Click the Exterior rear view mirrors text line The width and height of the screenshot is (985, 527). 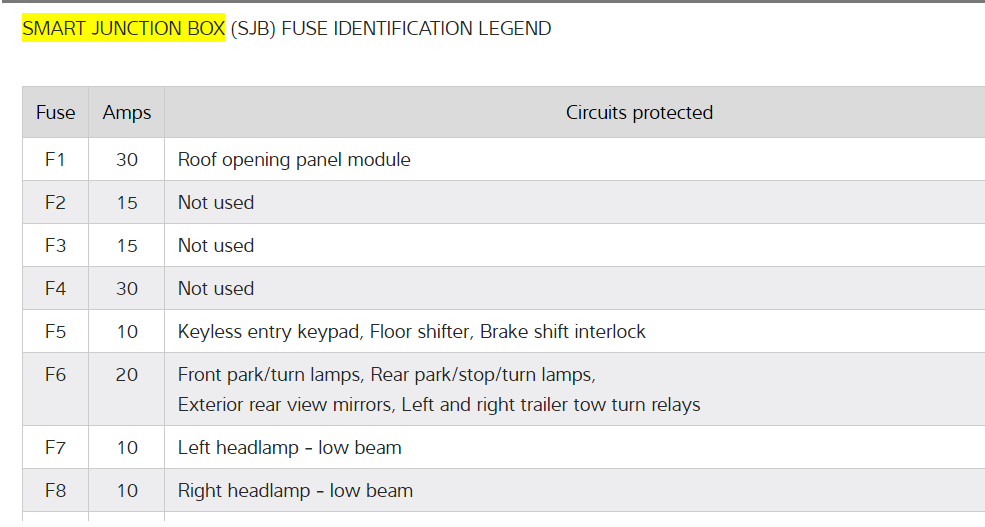point(439,405)
